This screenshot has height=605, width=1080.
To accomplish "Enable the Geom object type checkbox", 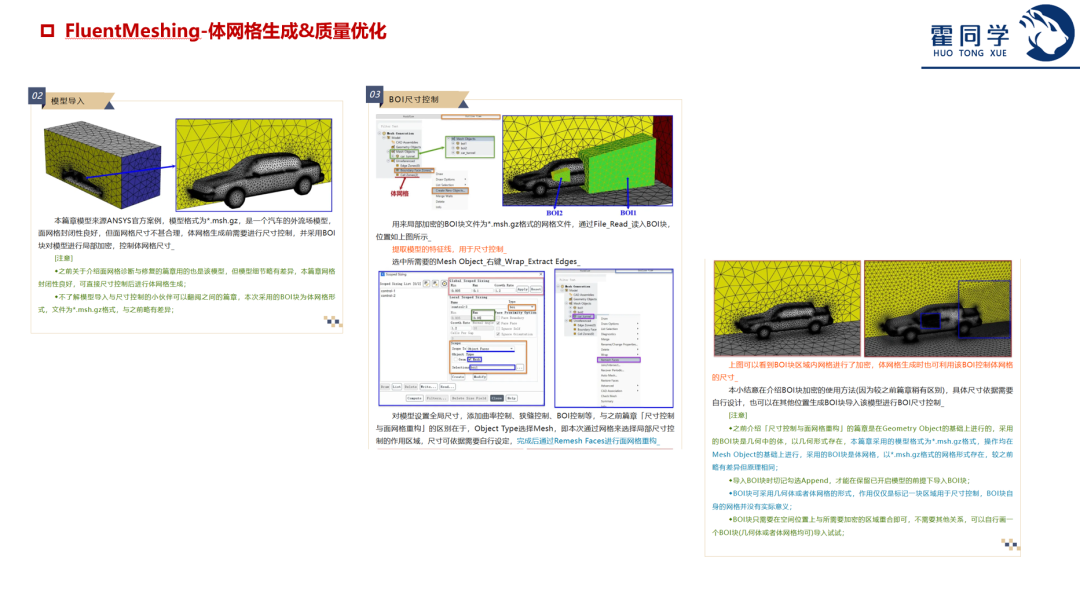I will [x=455, y=360].
